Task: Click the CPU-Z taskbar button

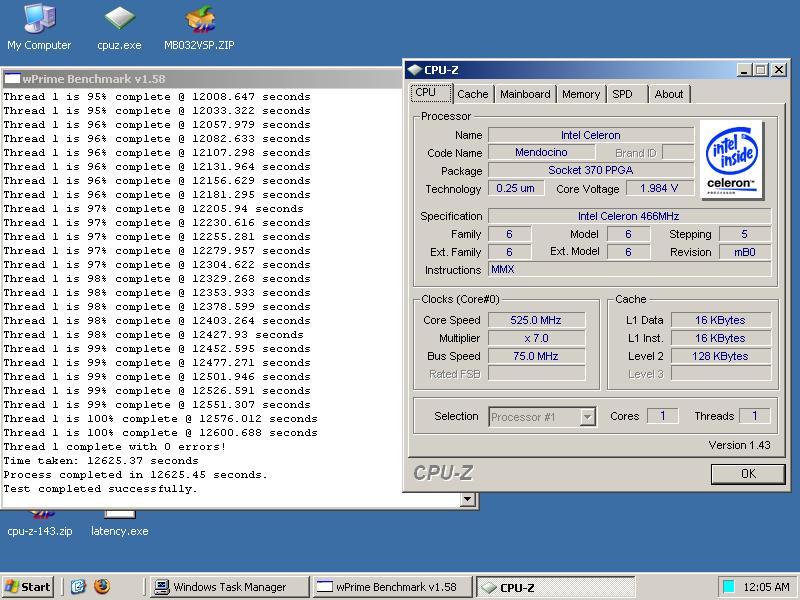Action: pyautogui.click(x=556, y=587)
